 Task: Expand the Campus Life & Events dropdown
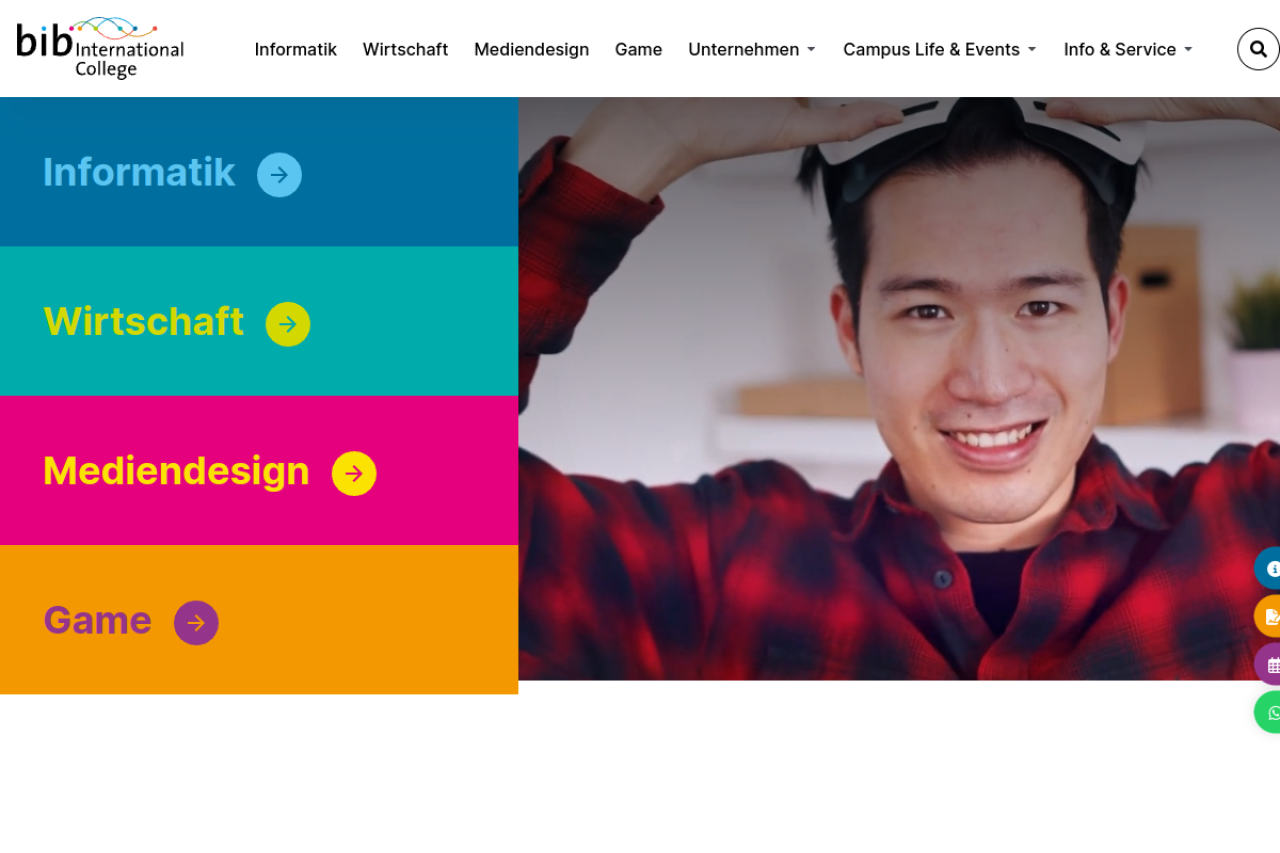coord(940,49)
